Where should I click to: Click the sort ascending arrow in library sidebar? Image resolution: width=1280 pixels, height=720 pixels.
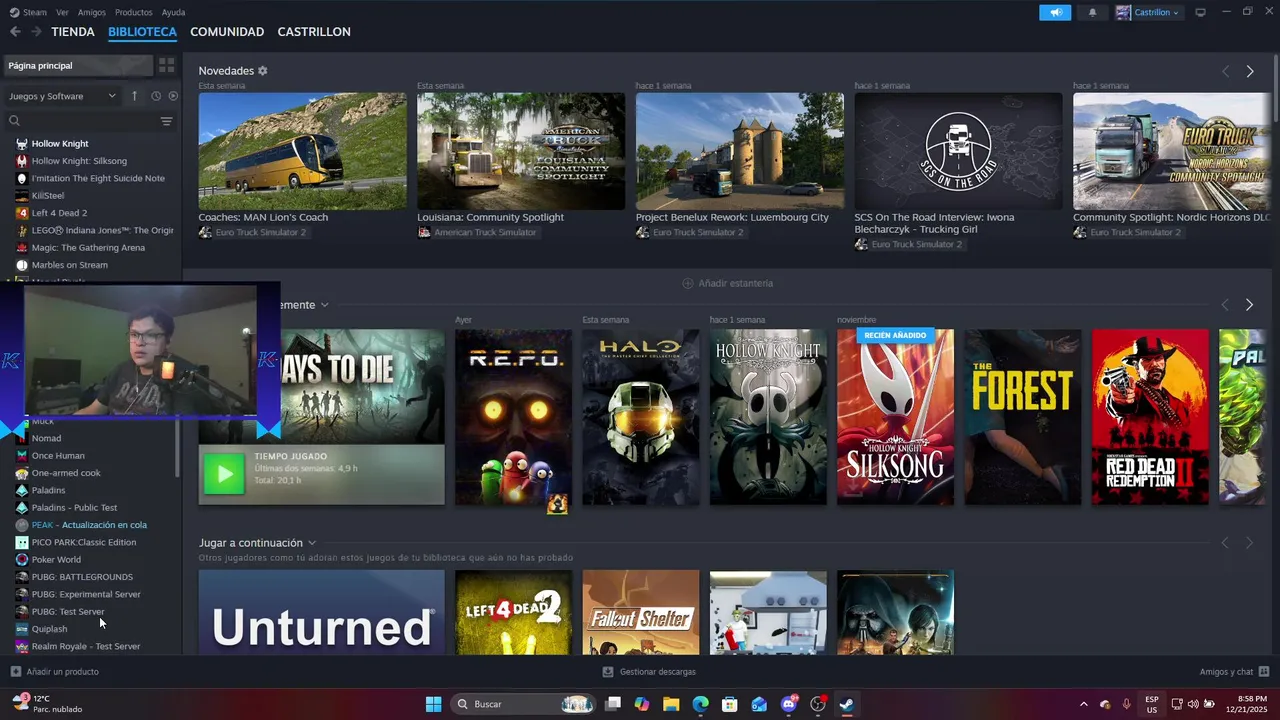(135, 96)
